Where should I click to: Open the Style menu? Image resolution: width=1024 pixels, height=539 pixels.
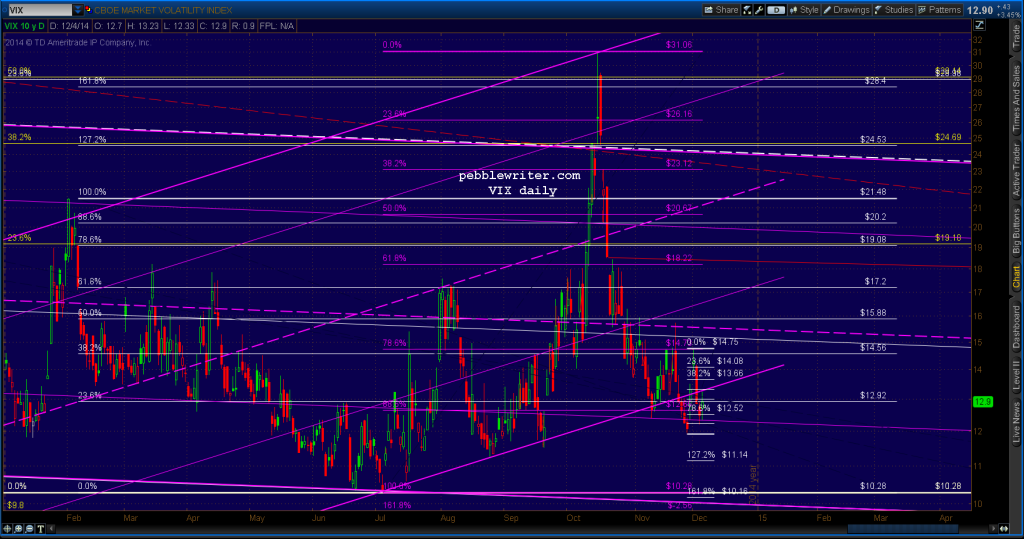coord(804,10)
